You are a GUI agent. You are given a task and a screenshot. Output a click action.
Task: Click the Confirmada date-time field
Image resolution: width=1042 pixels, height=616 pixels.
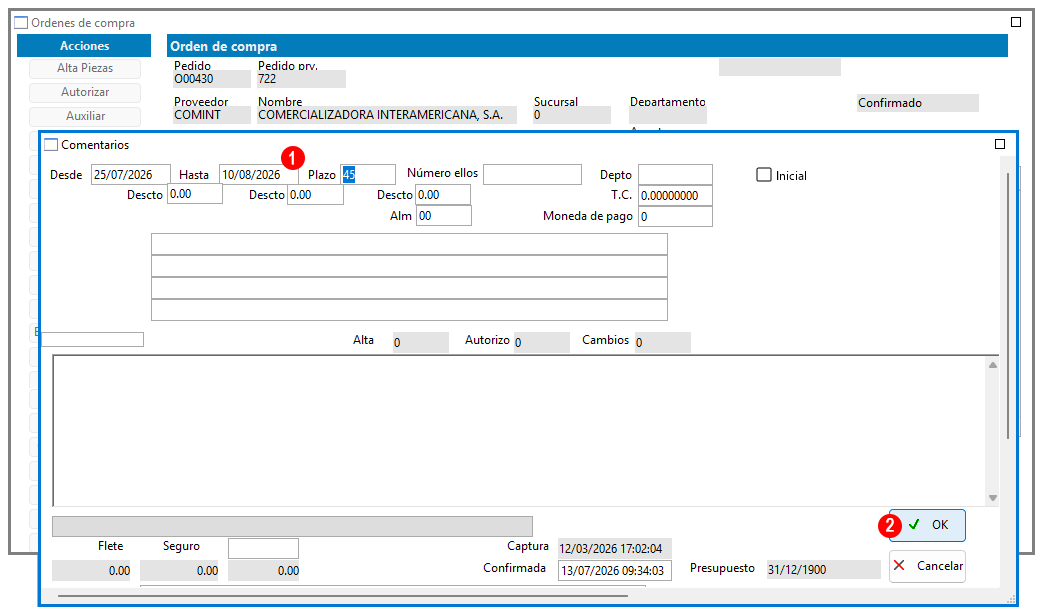point(615,570)
